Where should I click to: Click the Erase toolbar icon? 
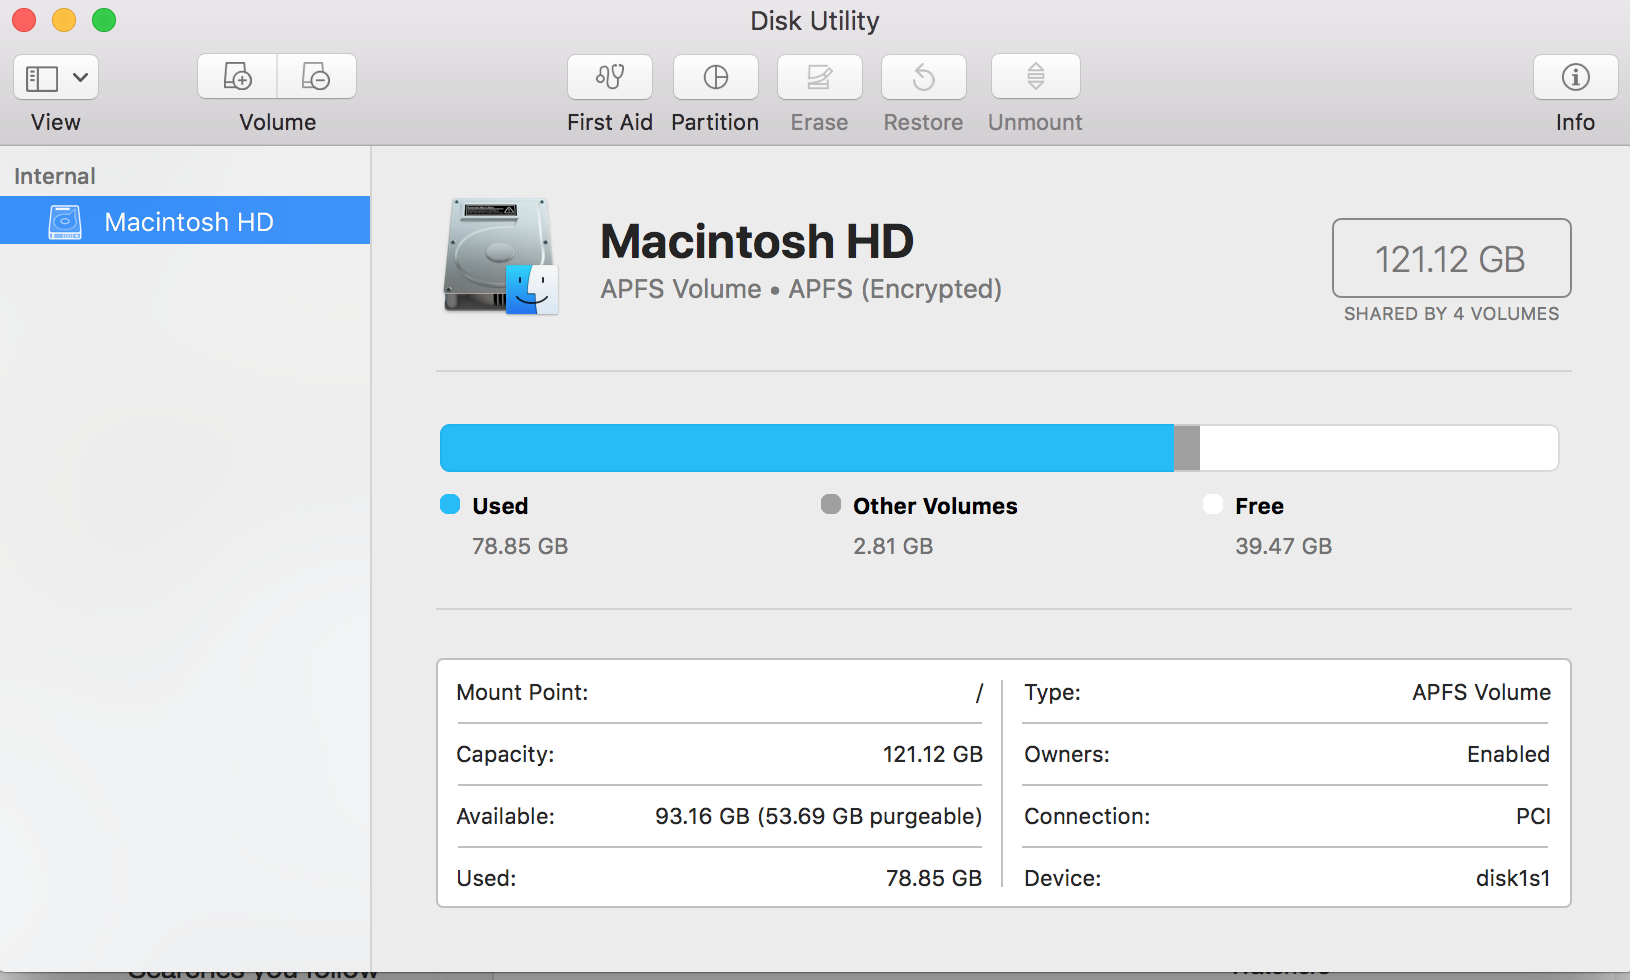tap(820, 77)
